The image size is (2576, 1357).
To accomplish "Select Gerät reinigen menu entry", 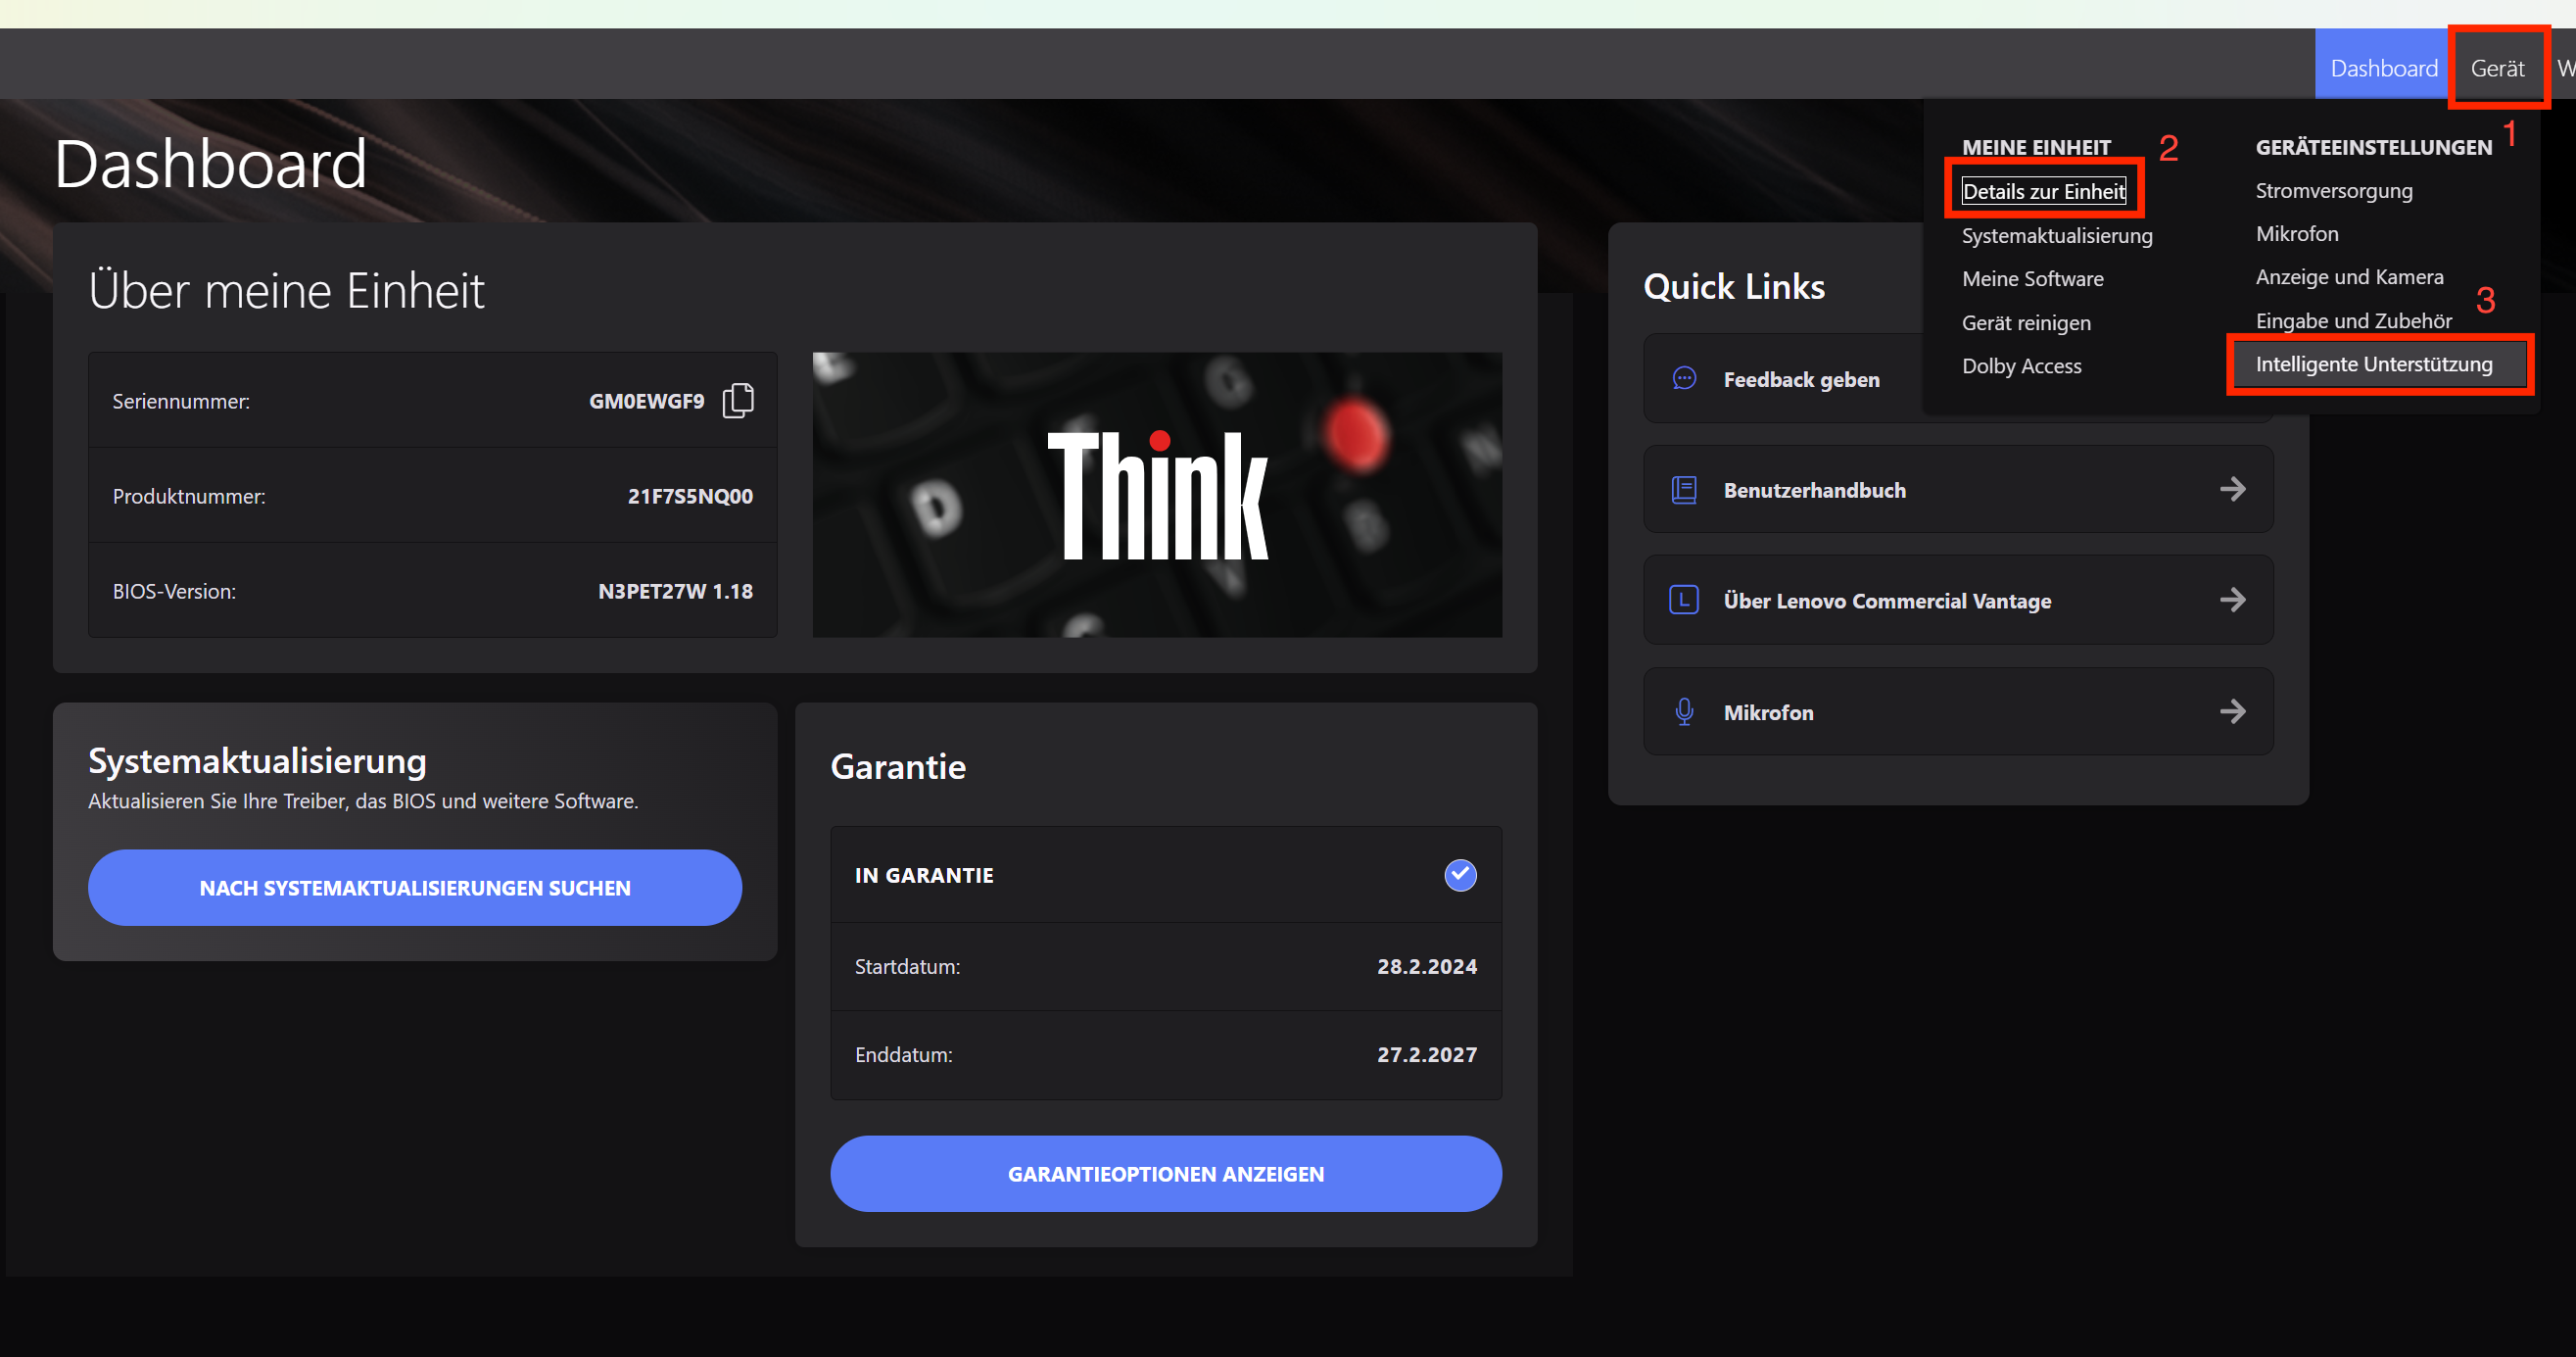I will pyautogui.click(x=2026, y=323).
